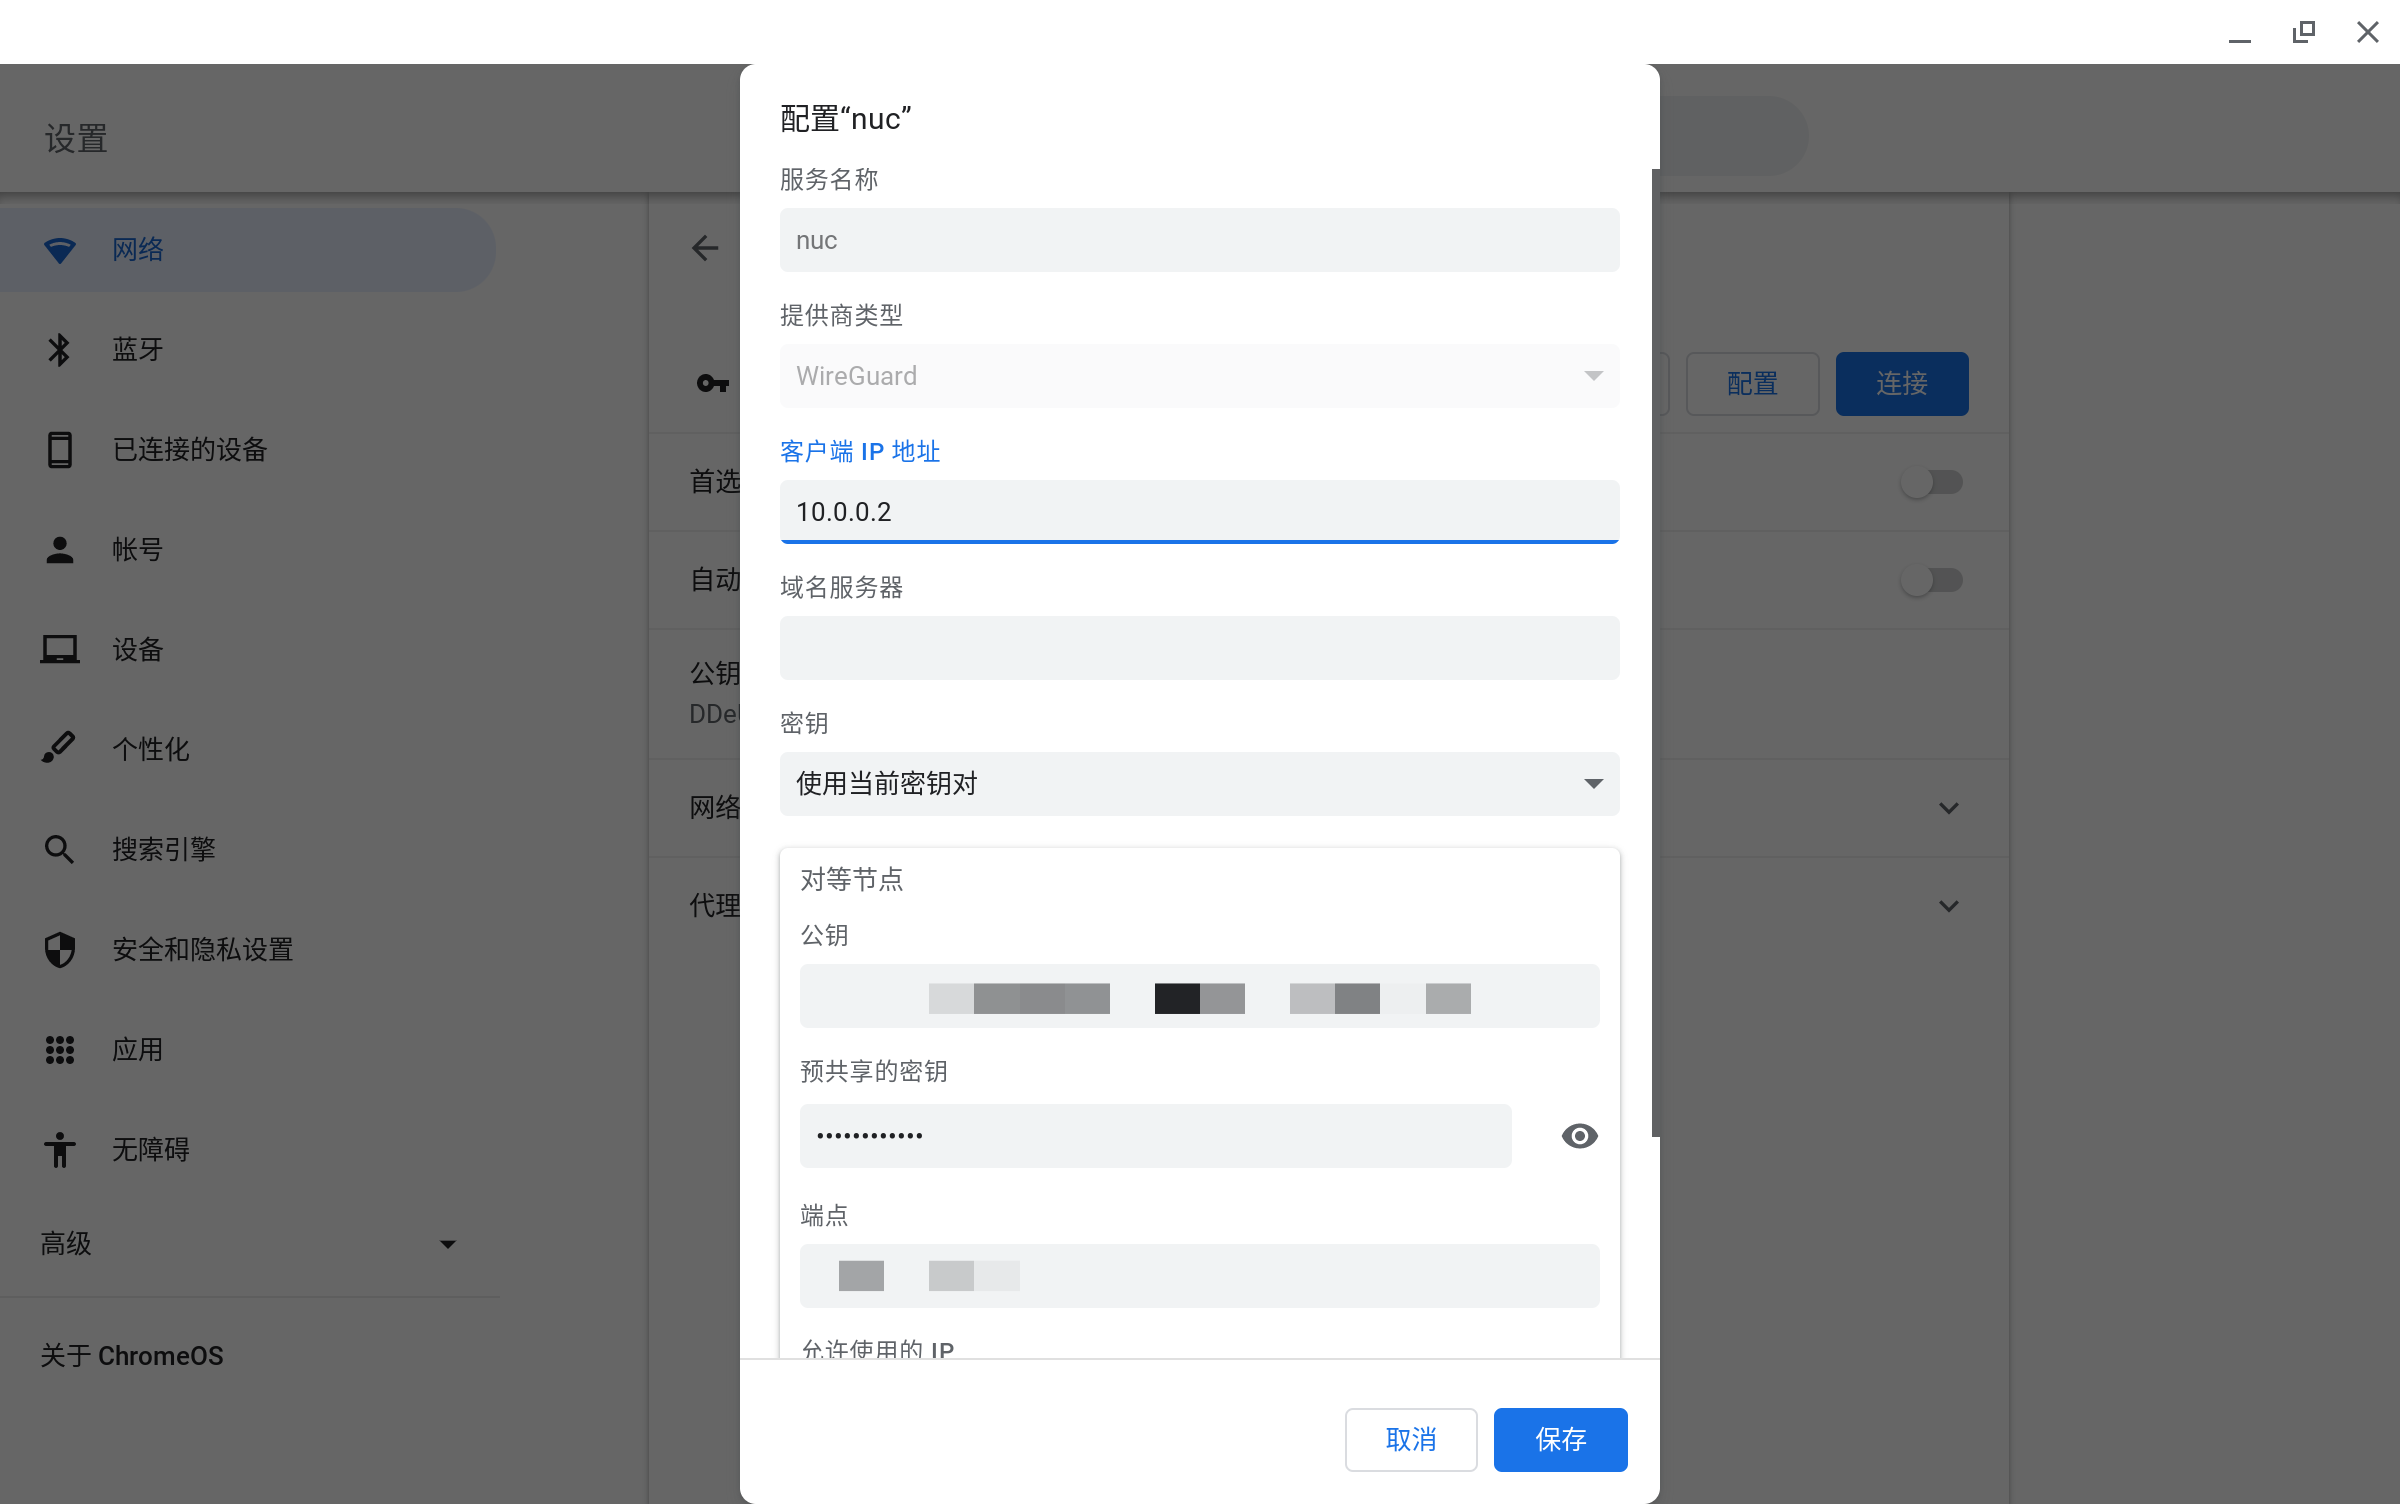Image resolution: width=2400 pixels, height=1504 pixels.
Task: Open the 使用当前密钥对 key dropdown
Action: tap(1199, 784)
